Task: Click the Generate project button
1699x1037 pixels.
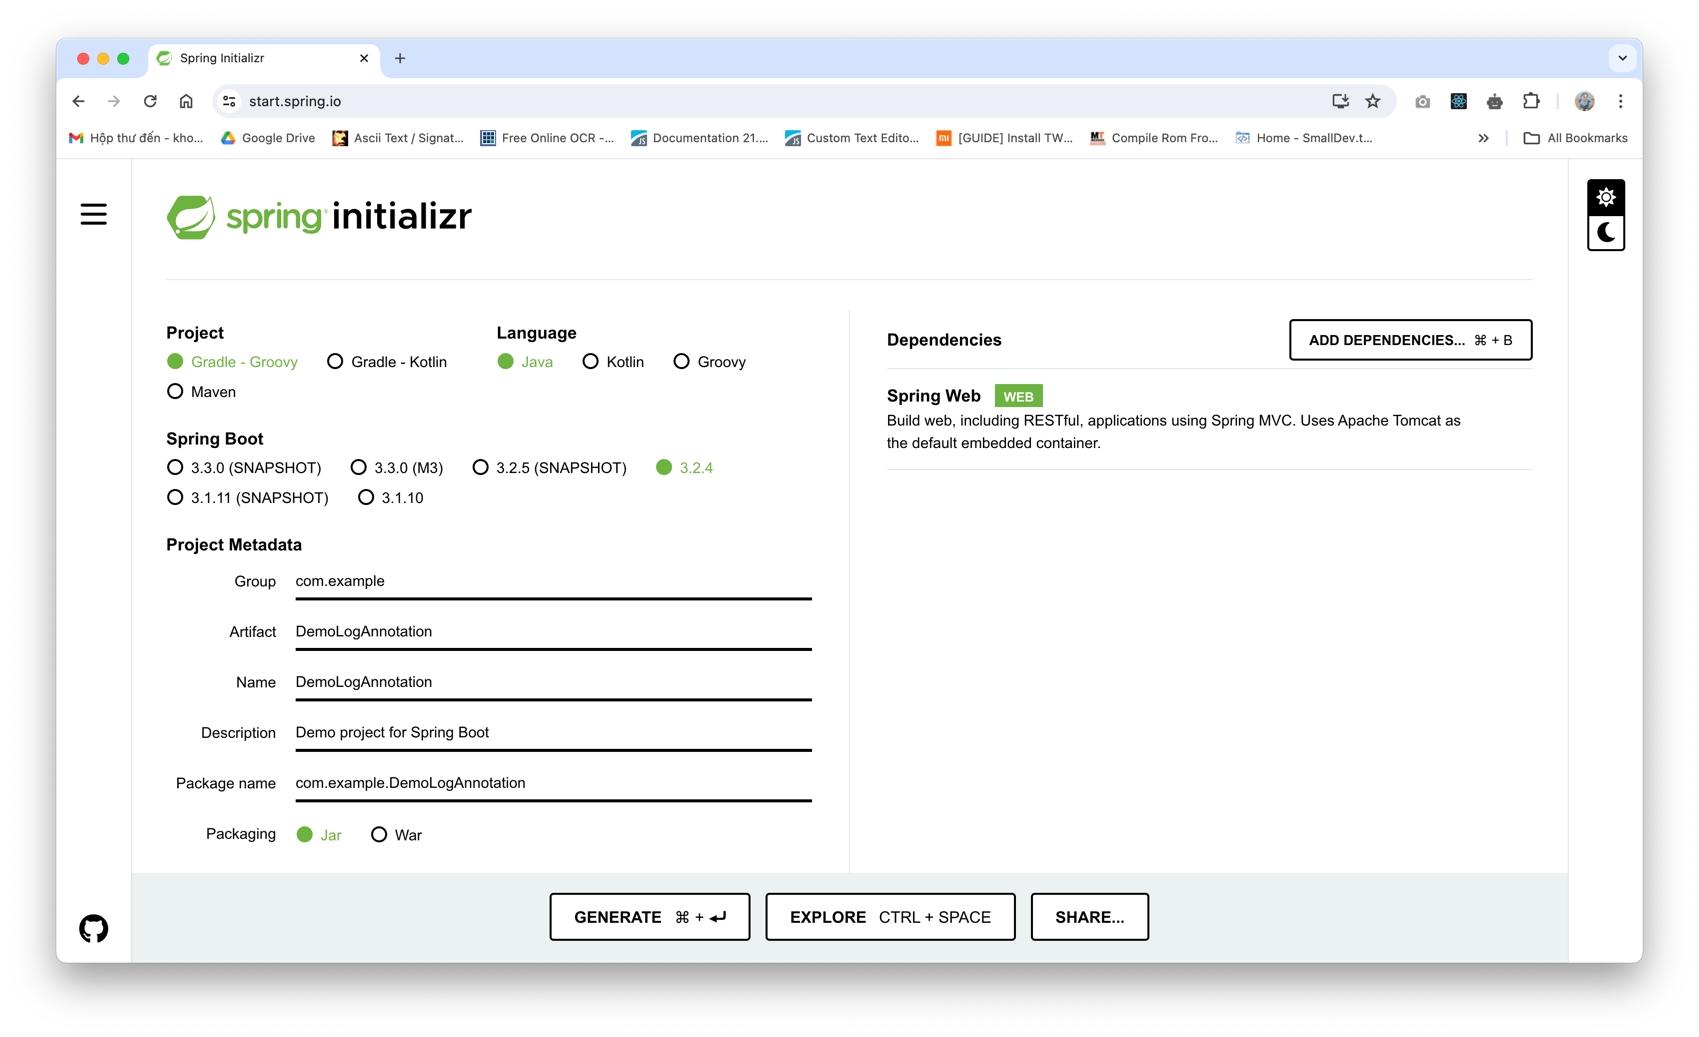Action: pos(649,917)
